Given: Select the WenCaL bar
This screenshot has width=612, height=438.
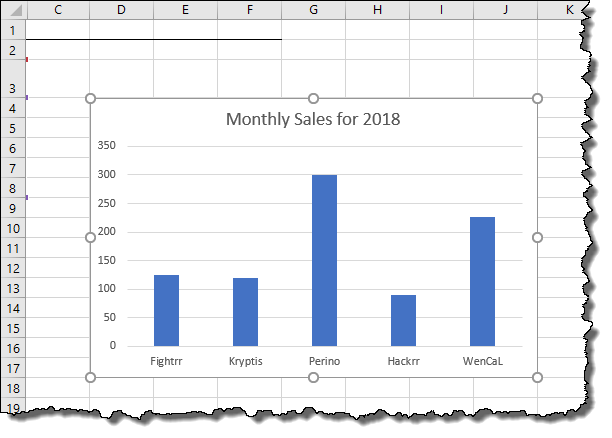Looking at the screenshot, I should pos(482,281).
